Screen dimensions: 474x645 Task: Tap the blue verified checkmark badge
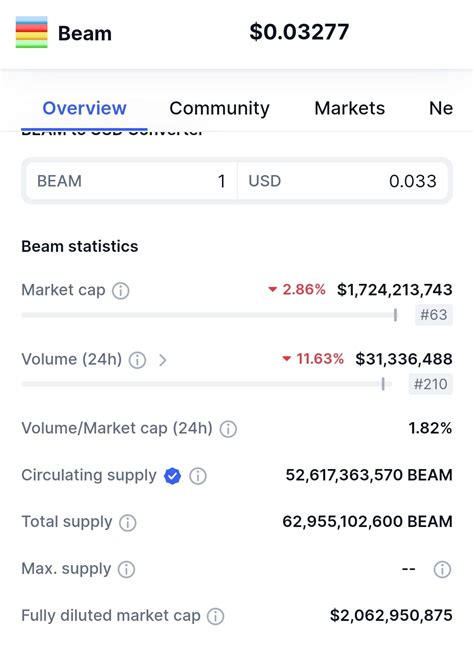pyautogui.click(x=172, y=476)
